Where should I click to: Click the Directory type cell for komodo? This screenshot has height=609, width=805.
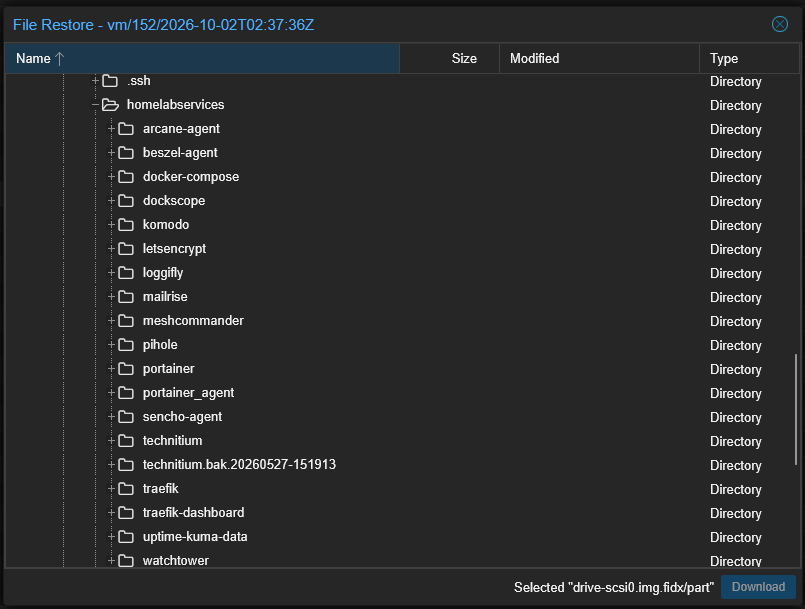[x=735, y=225]
